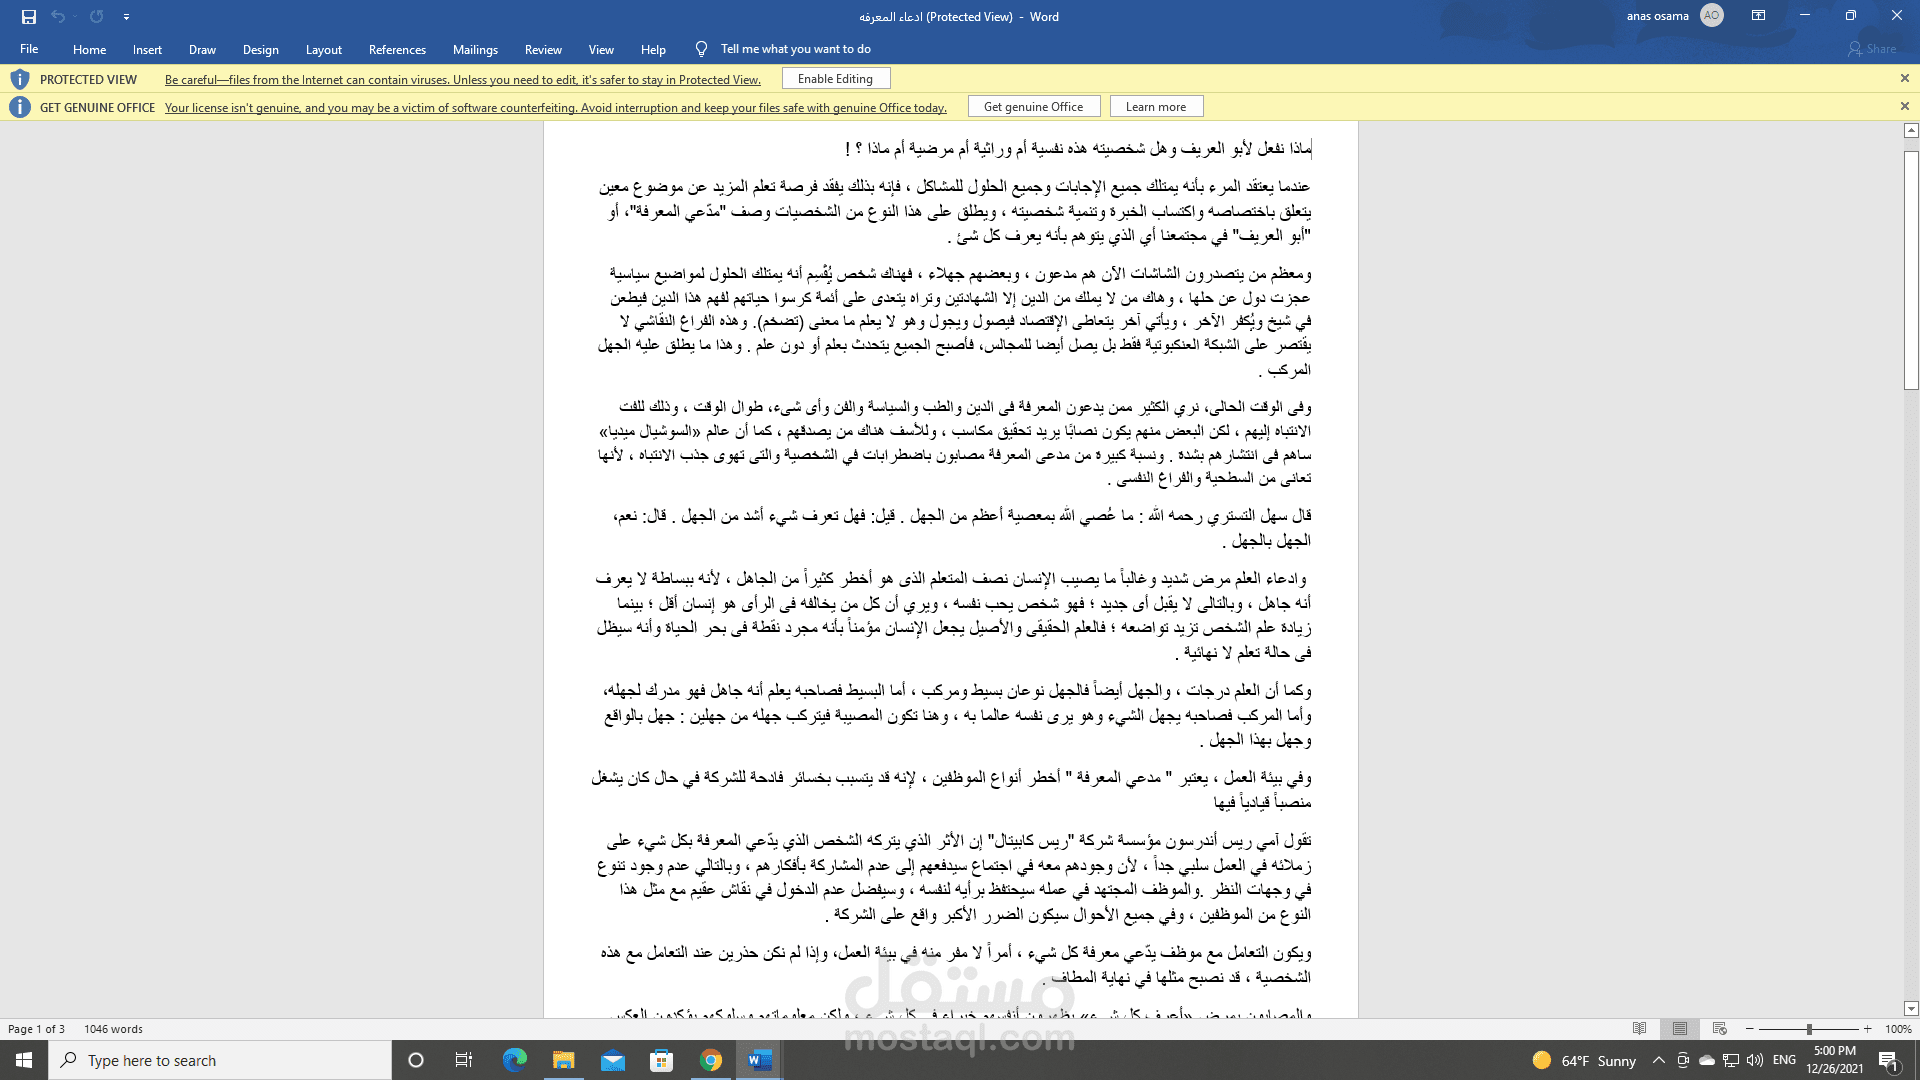1920x1080 pixels.
Task: Open Ribbon Display Options
Action: [x=1758, y=16]
